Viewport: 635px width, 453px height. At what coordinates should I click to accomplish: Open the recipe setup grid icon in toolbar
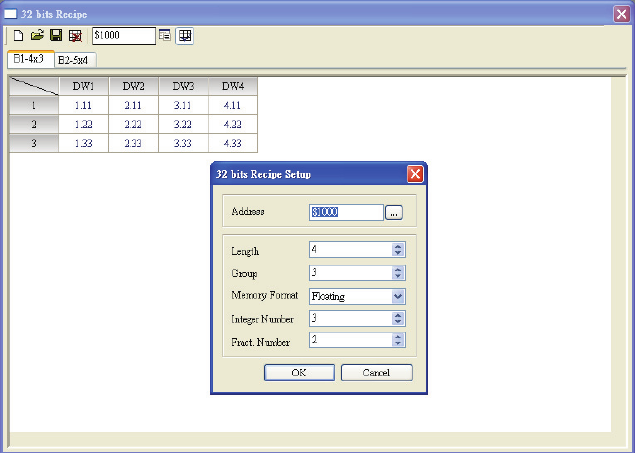coord(185,35)
